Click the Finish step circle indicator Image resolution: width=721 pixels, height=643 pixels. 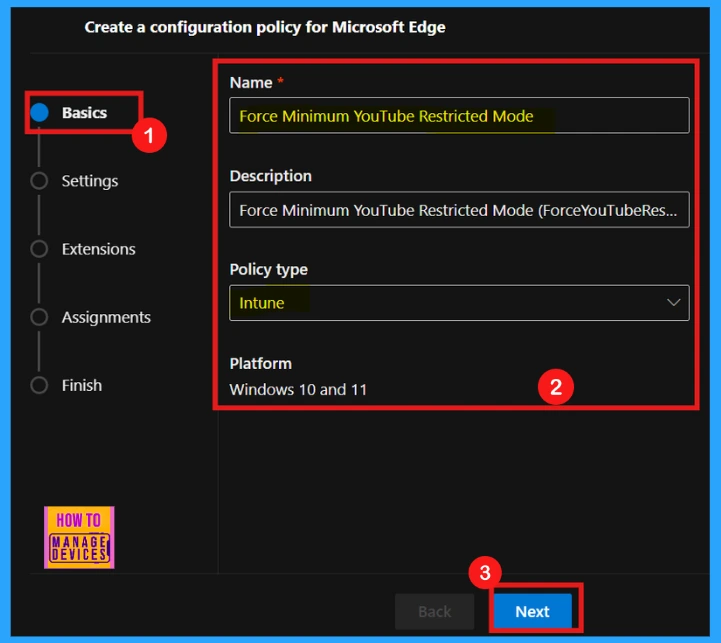pyautogui.click(x=39, y=385)
